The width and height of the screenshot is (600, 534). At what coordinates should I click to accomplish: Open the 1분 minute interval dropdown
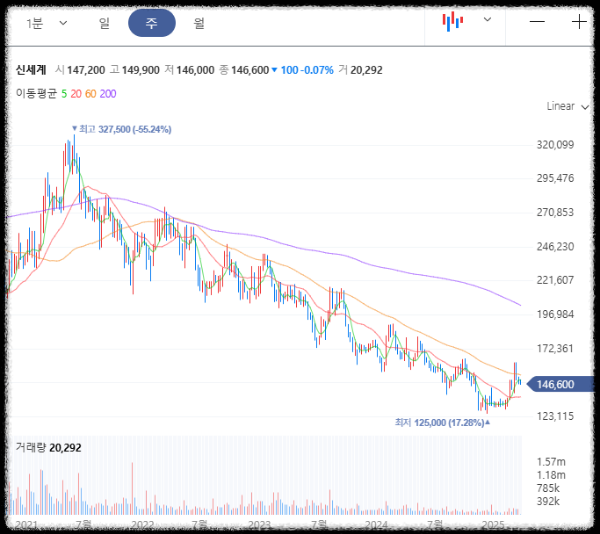pos(47,23)
